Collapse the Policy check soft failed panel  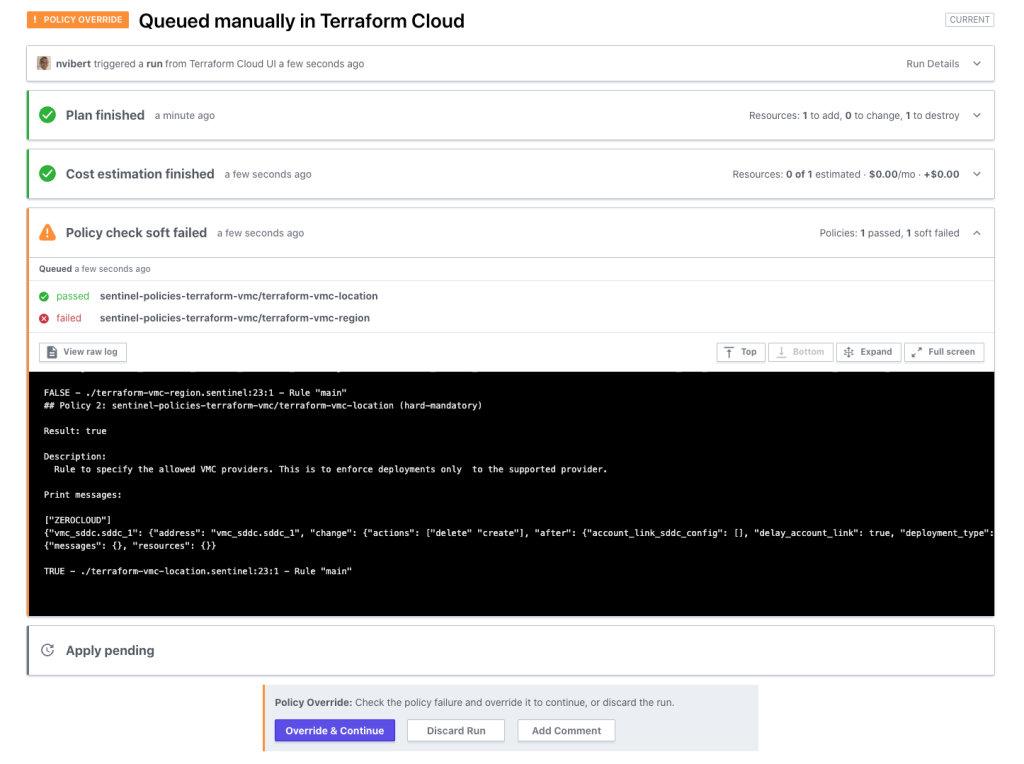(x=976, y=233)
